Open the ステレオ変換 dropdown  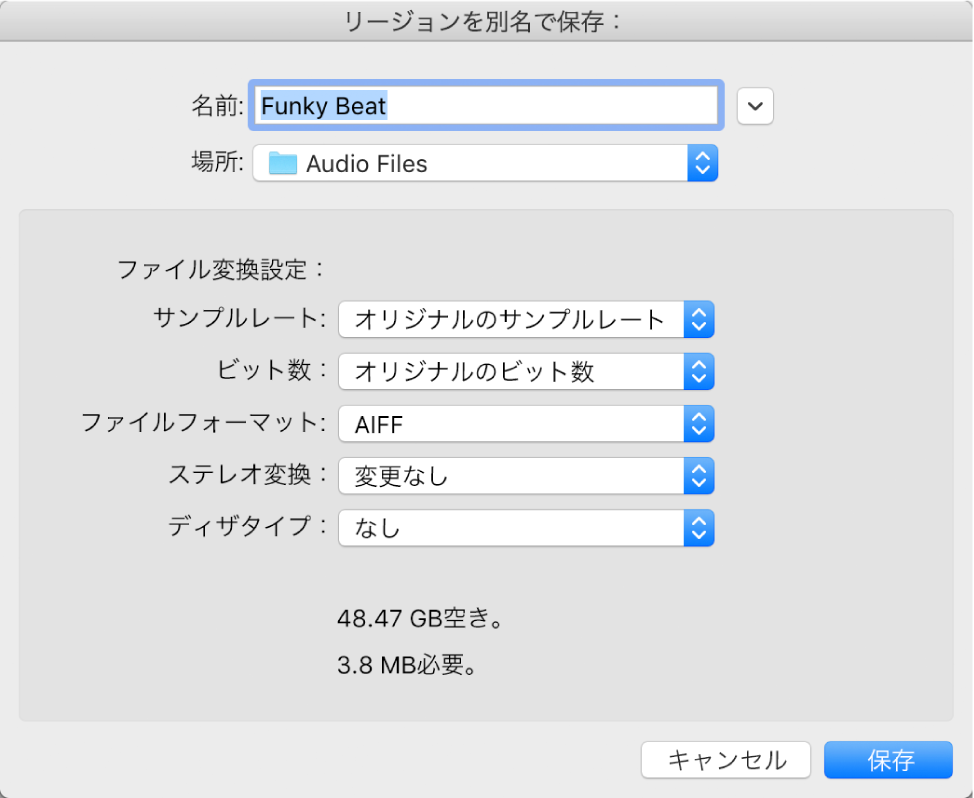(526, 476)
